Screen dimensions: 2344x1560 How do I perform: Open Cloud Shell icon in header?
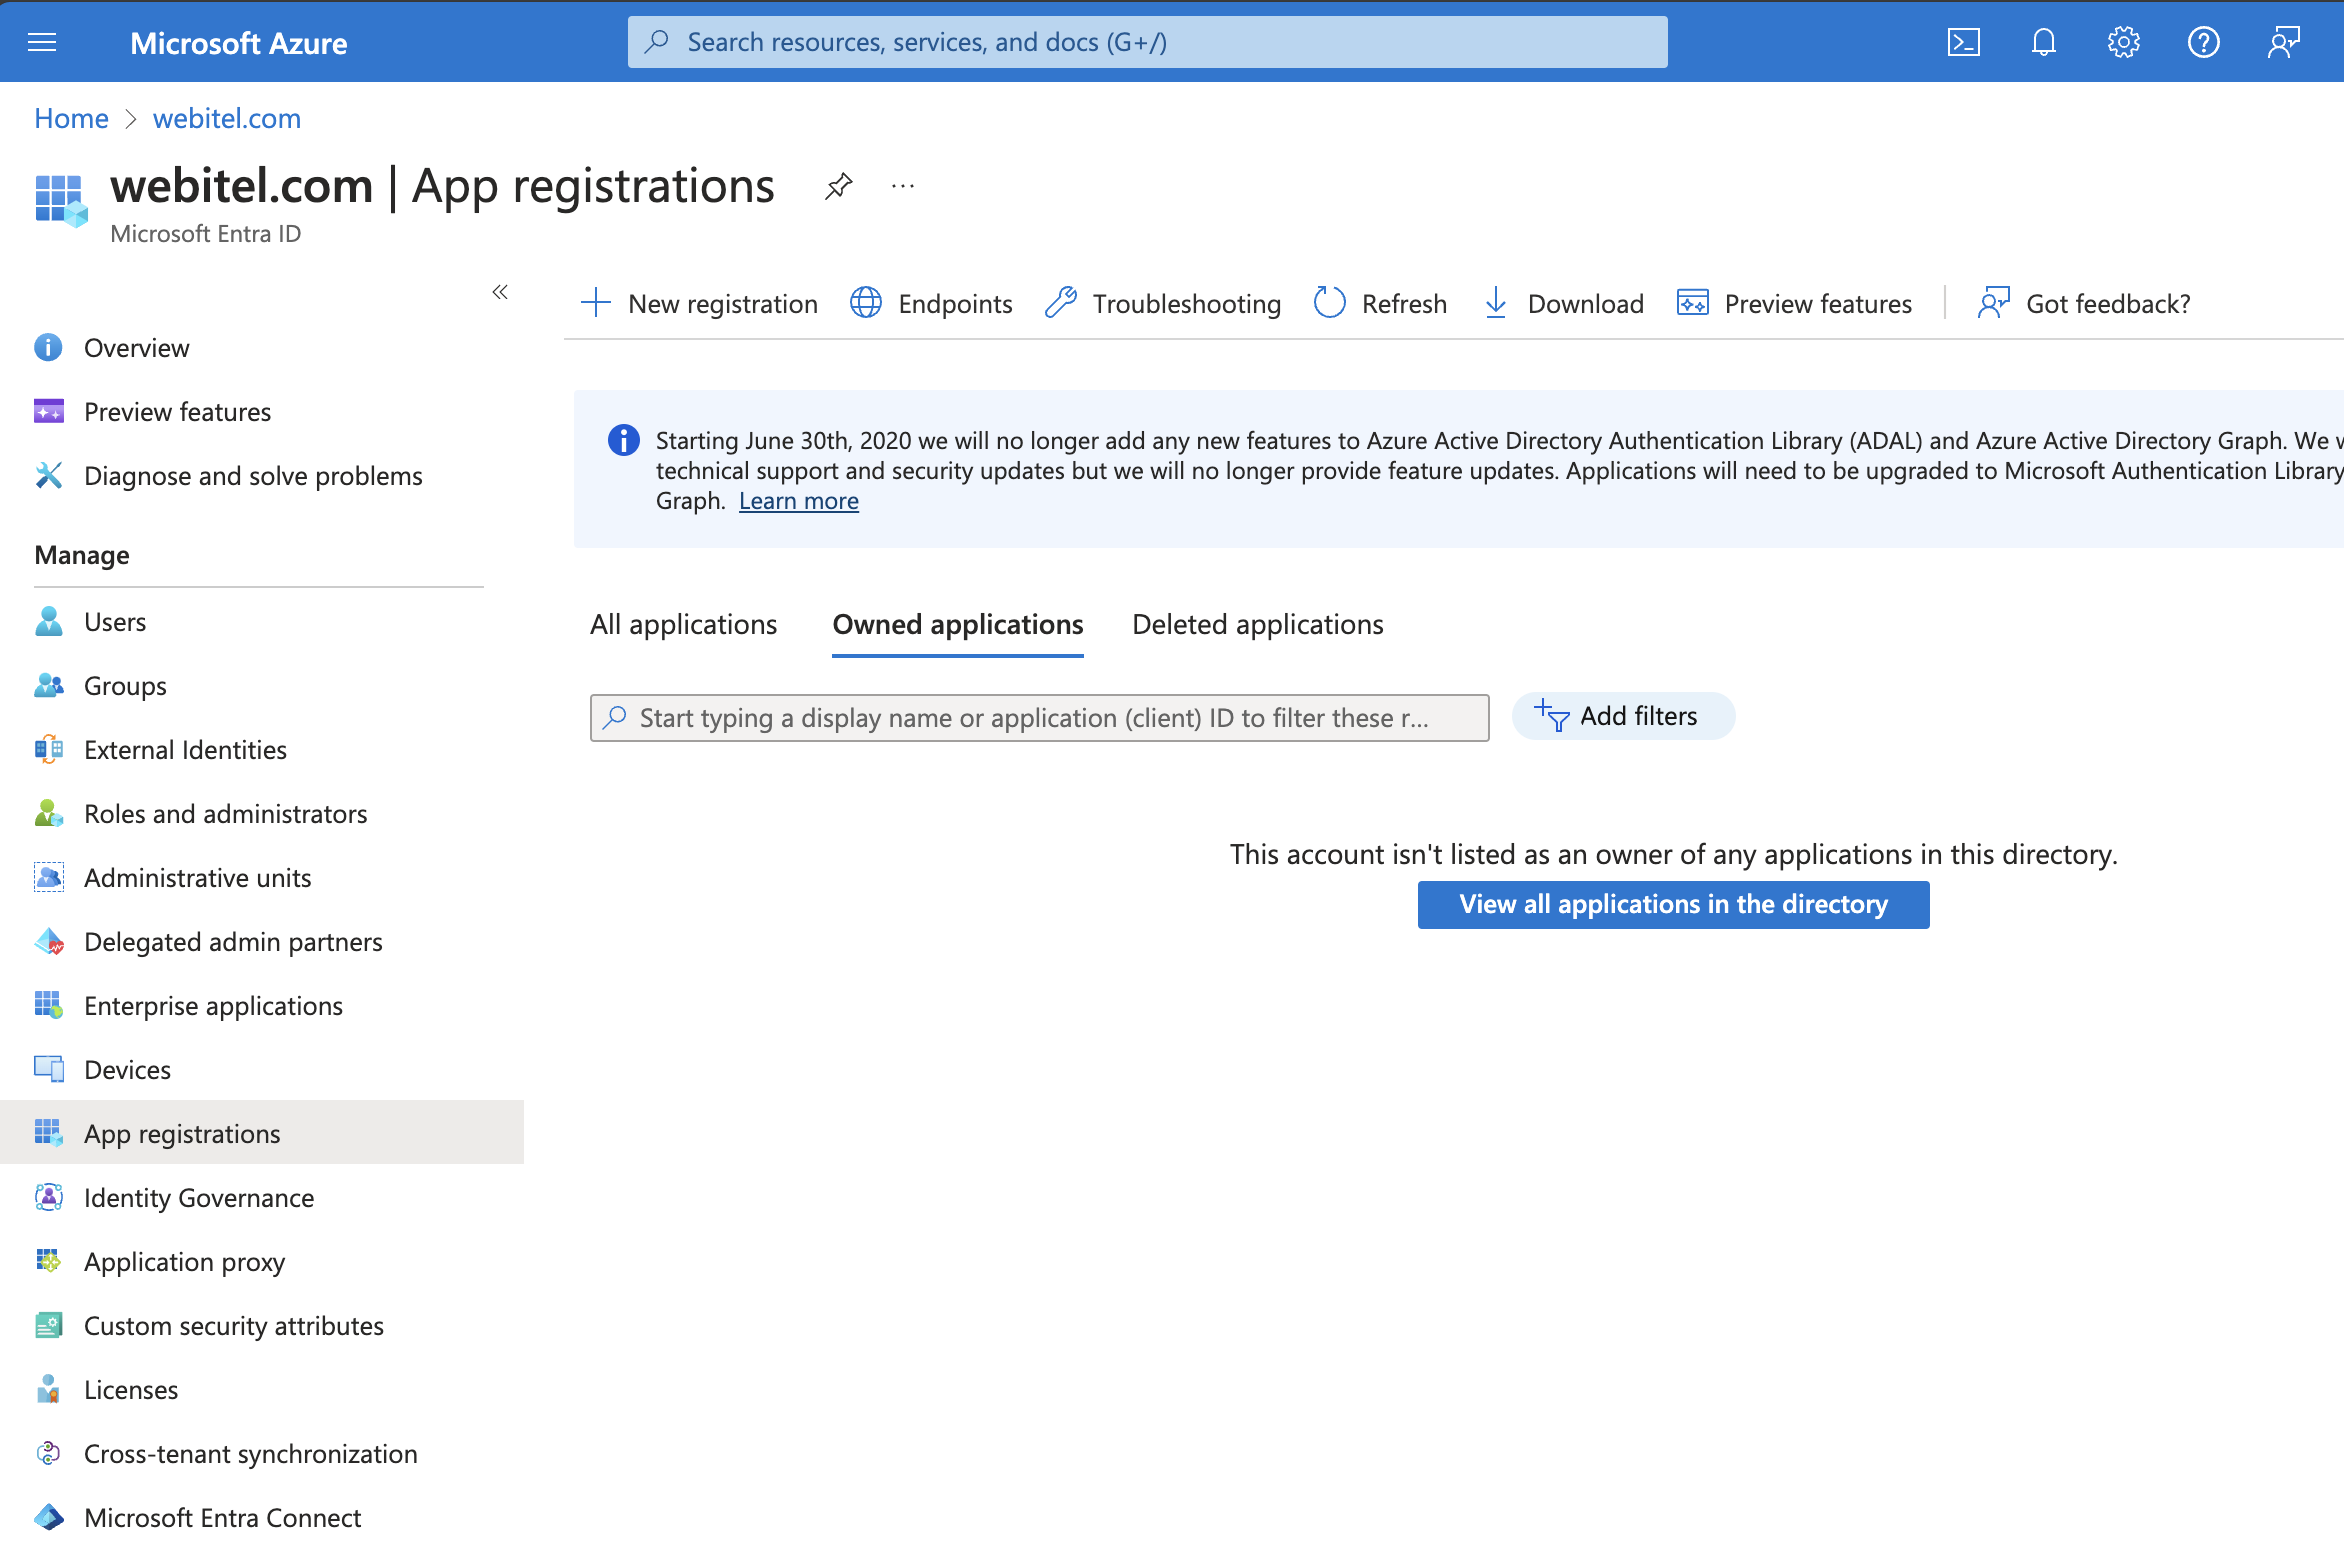click(x=1963, y=42)
